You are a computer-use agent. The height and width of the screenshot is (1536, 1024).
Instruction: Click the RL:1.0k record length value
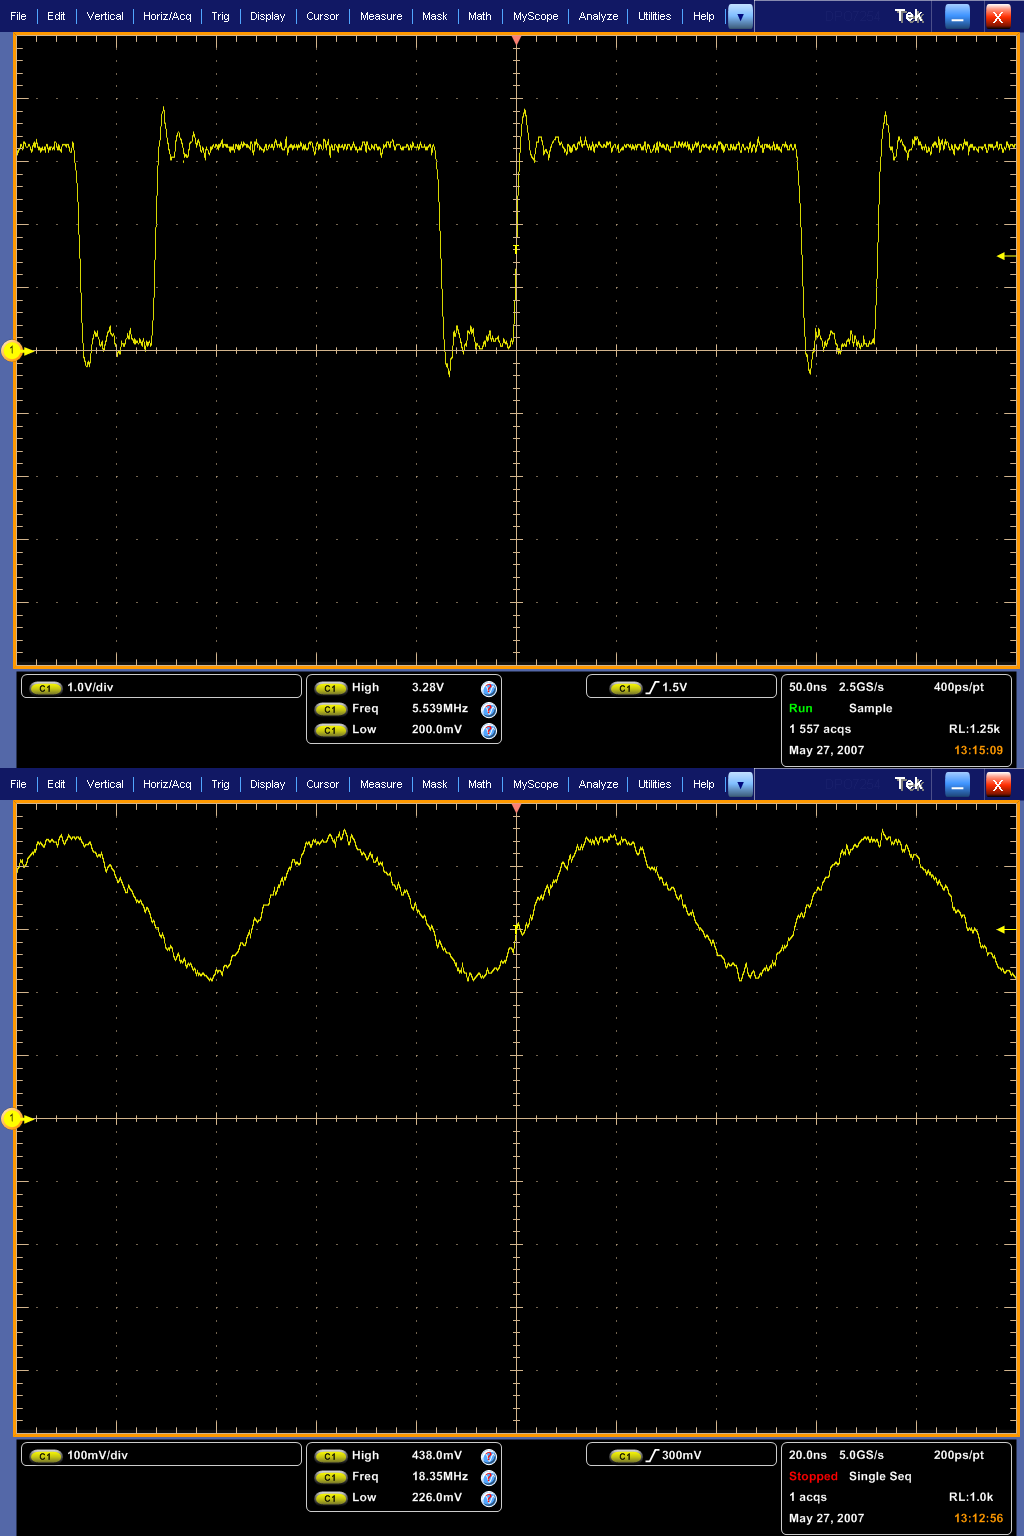[971, 1498]
